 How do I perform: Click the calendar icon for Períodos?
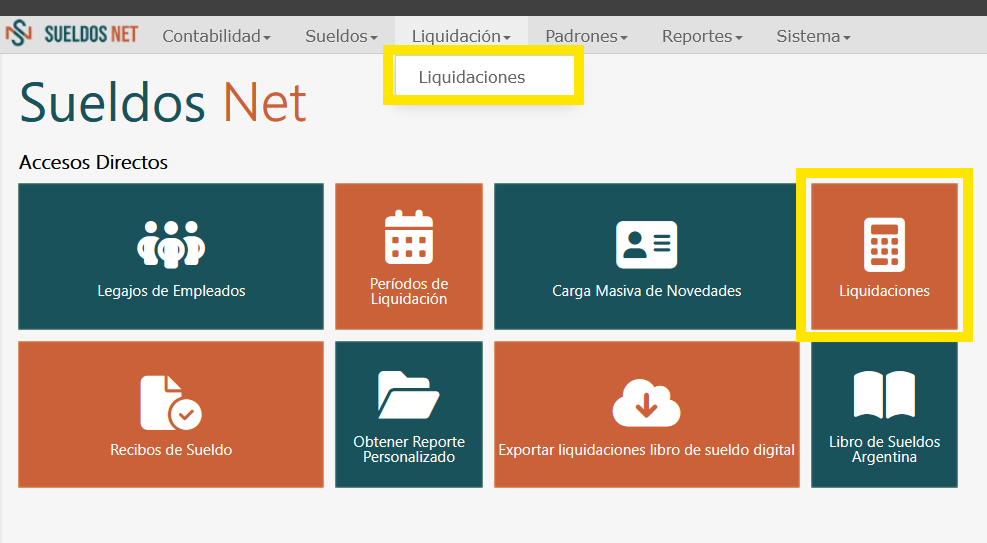coord(409,237)
